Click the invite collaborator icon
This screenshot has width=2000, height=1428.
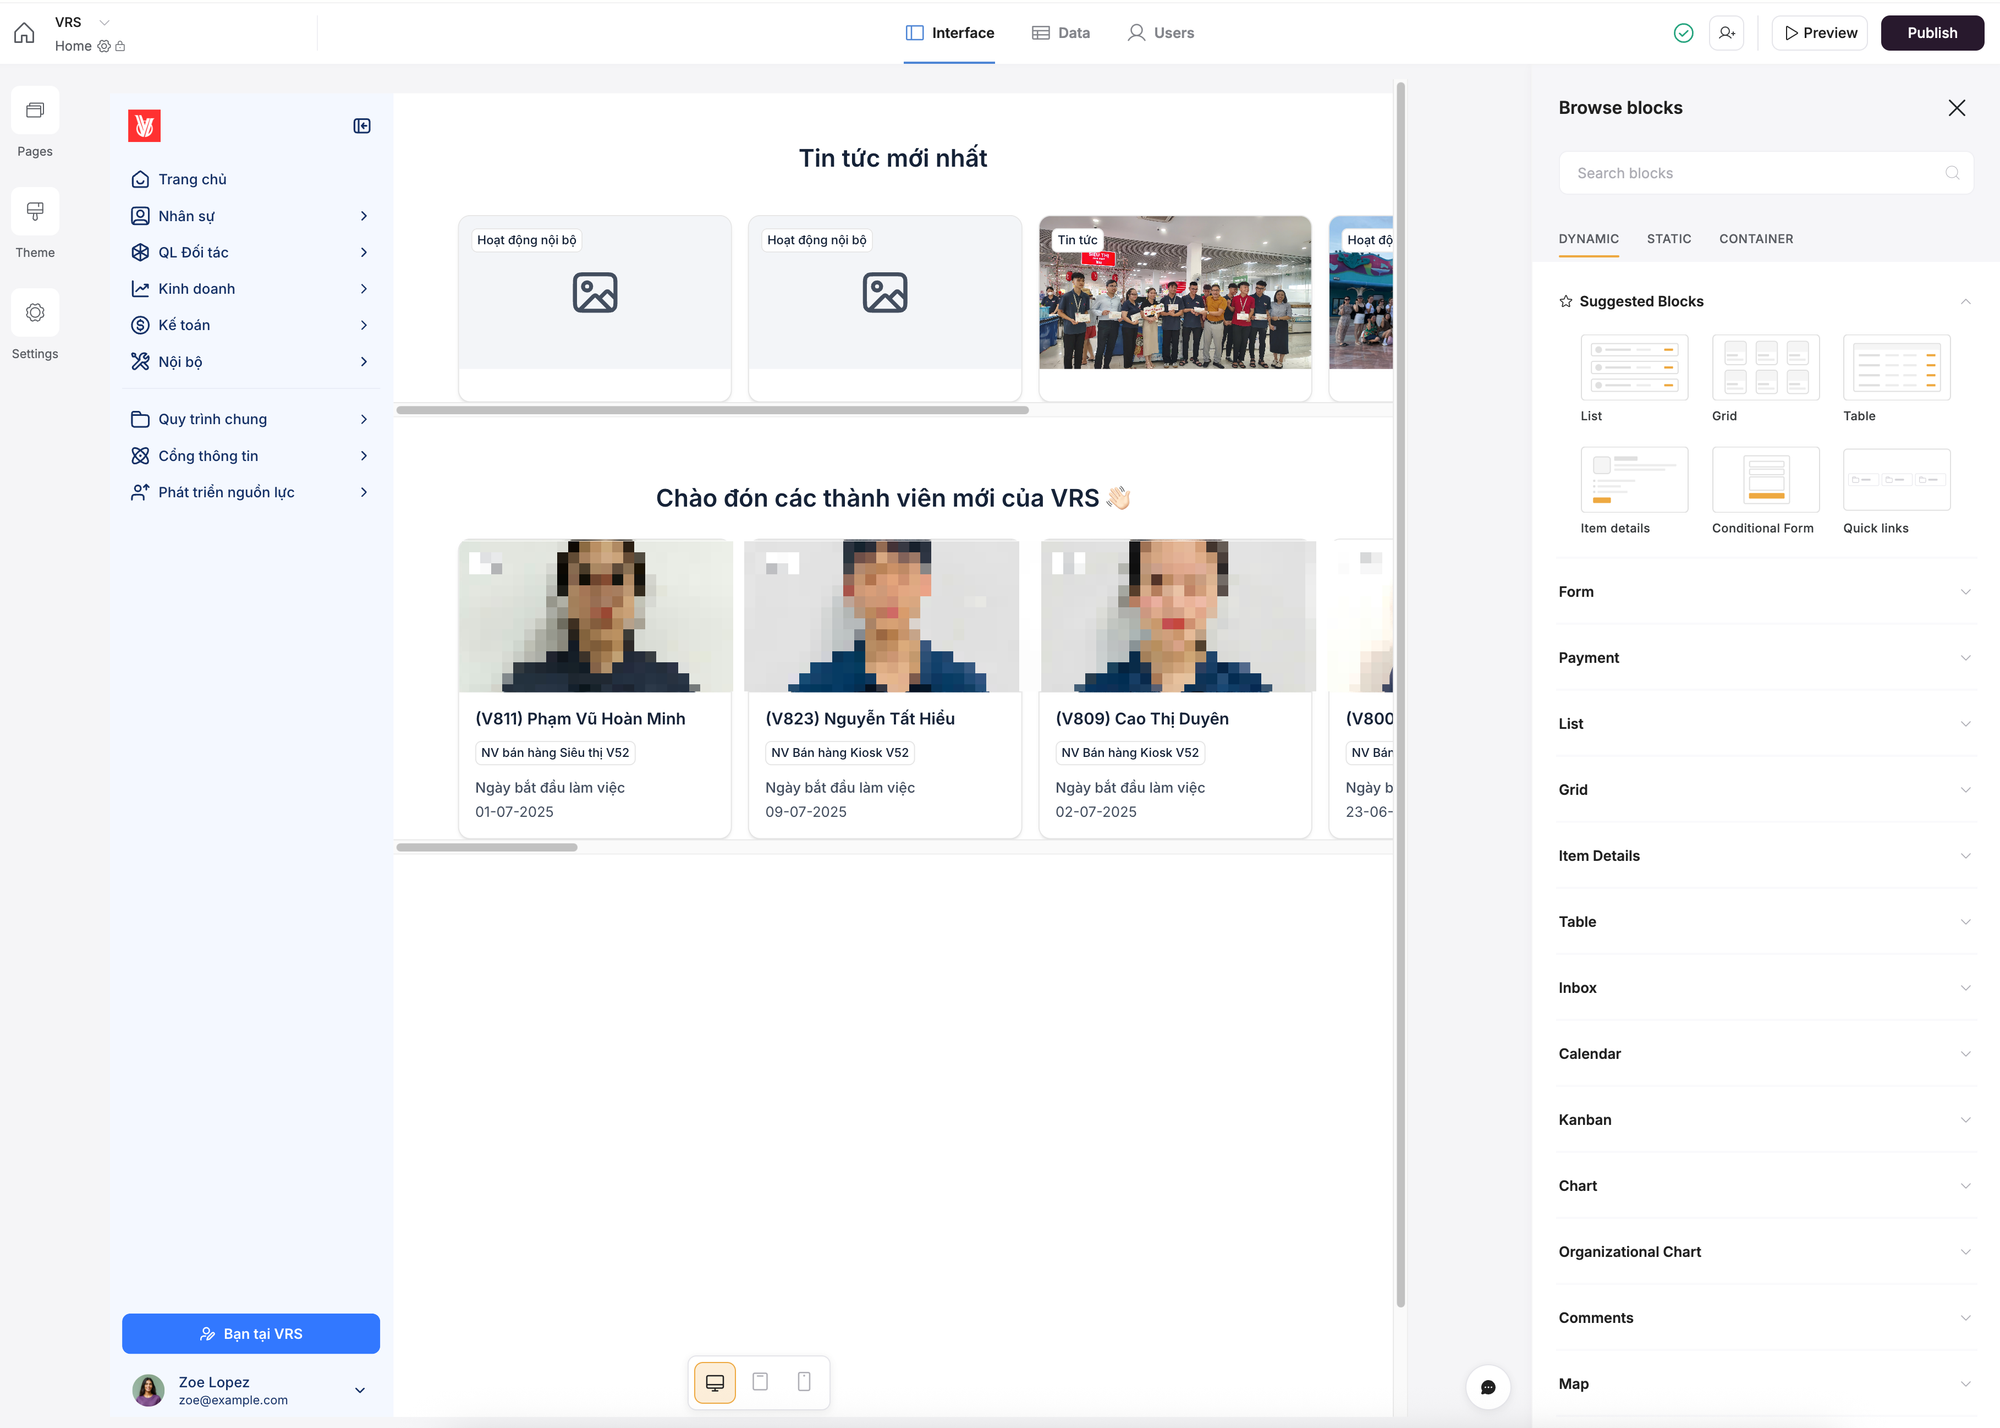coord(1727,33)
